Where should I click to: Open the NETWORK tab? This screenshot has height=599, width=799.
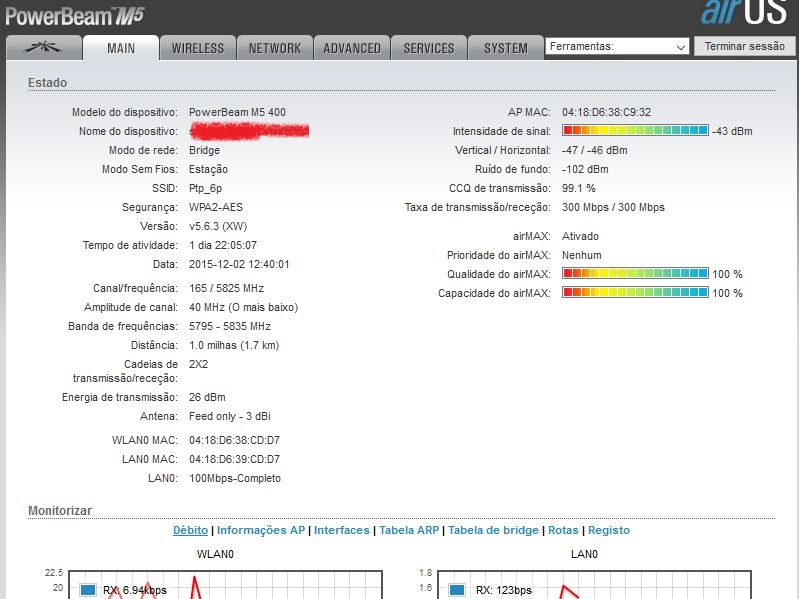[x=275, y=48]
